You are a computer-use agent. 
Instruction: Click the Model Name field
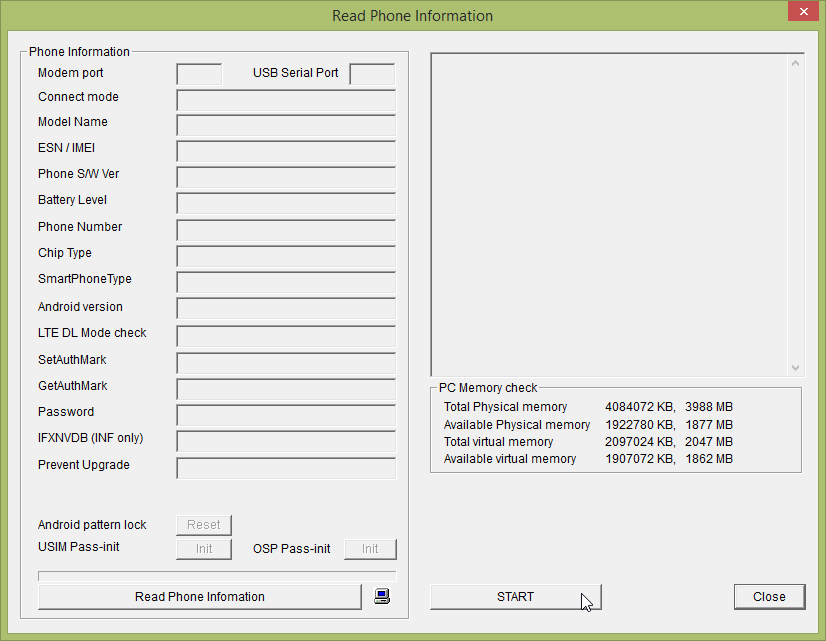click(x=286, y=125)
